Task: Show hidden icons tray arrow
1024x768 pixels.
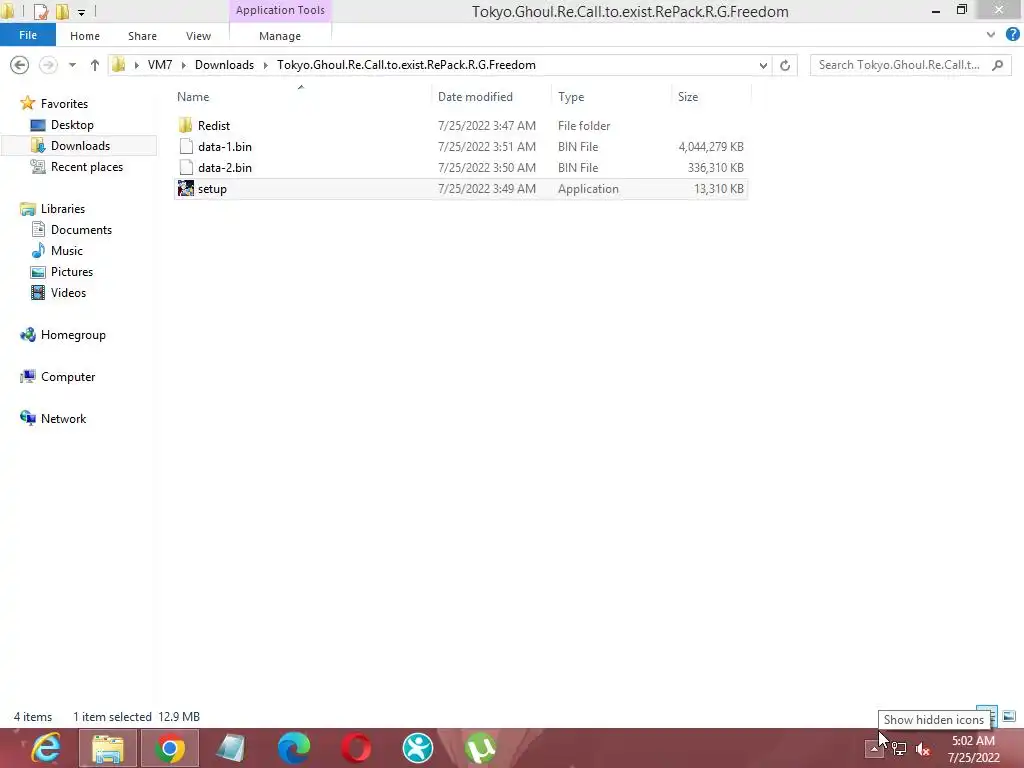Action: (x=874, y=749)
